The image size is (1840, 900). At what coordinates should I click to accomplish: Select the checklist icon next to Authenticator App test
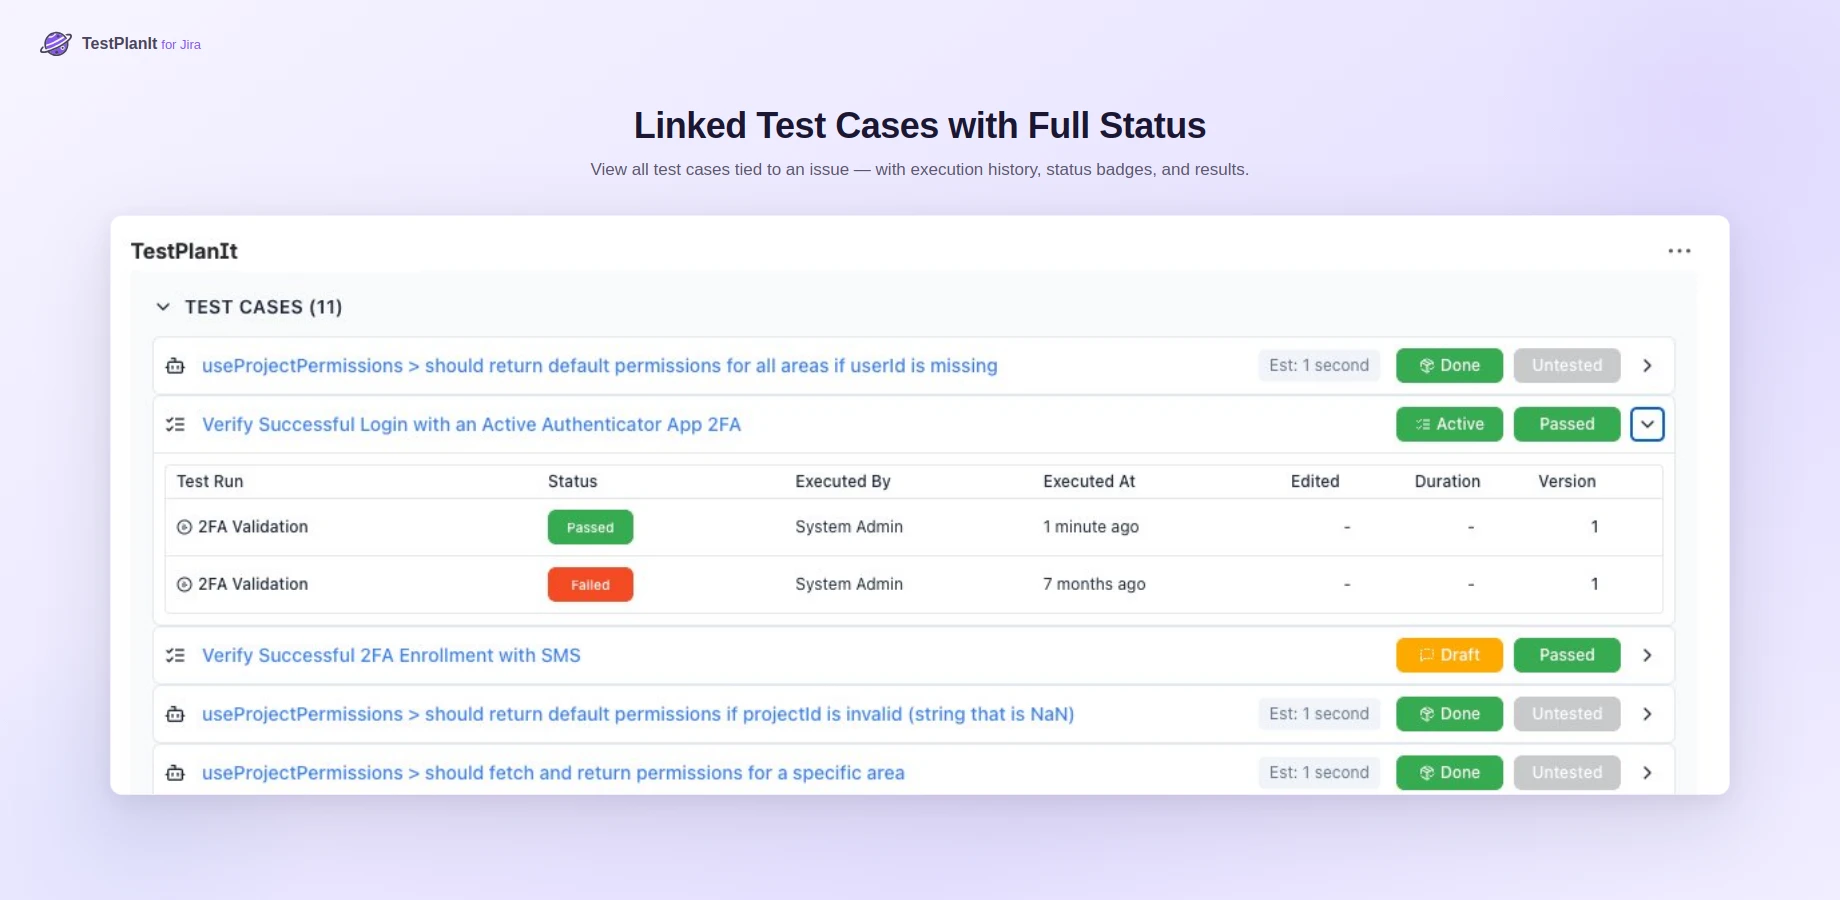pyautogui.click(x=175, y=424)
